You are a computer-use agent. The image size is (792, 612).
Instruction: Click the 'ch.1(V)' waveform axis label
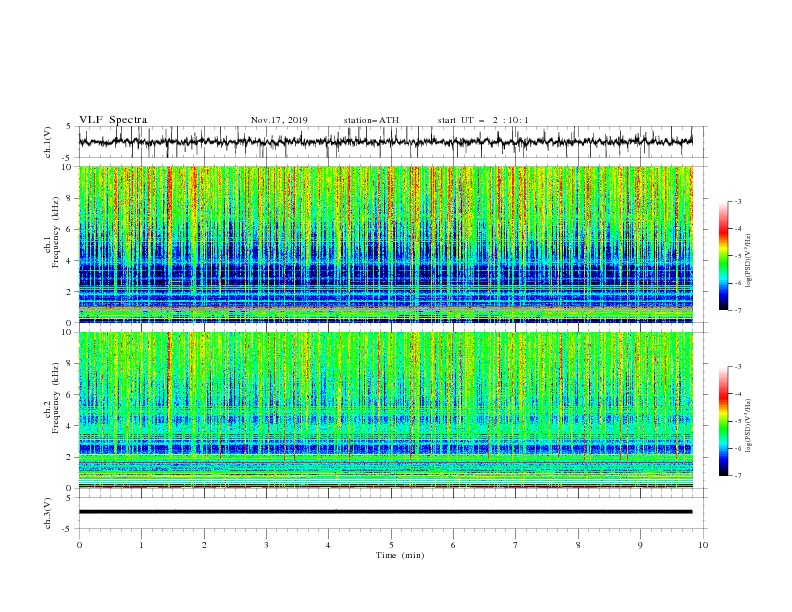point(48,142)
